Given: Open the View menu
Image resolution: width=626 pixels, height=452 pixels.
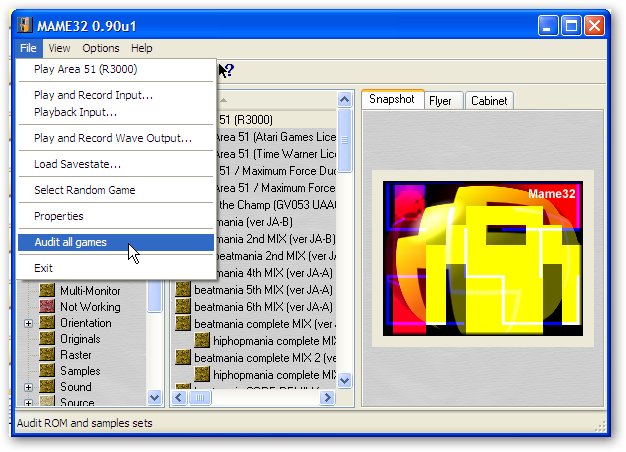Looking at the screenshot, I should click(x=59, y=48).
